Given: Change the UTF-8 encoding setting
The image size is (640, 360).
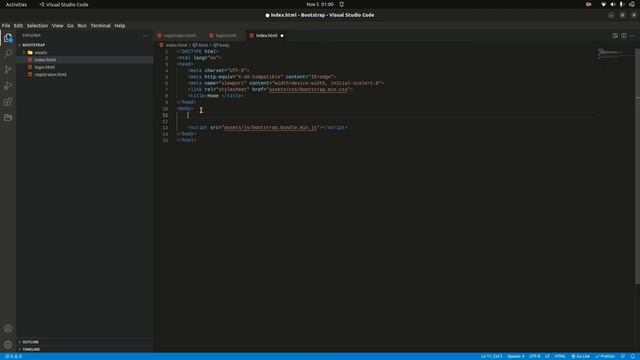Looking at the screenshot, I should [x=534, y=356].
